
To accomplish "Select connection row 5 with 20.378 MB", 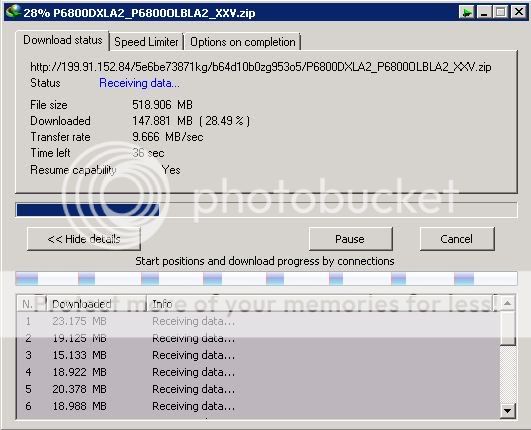I will 258,389.
